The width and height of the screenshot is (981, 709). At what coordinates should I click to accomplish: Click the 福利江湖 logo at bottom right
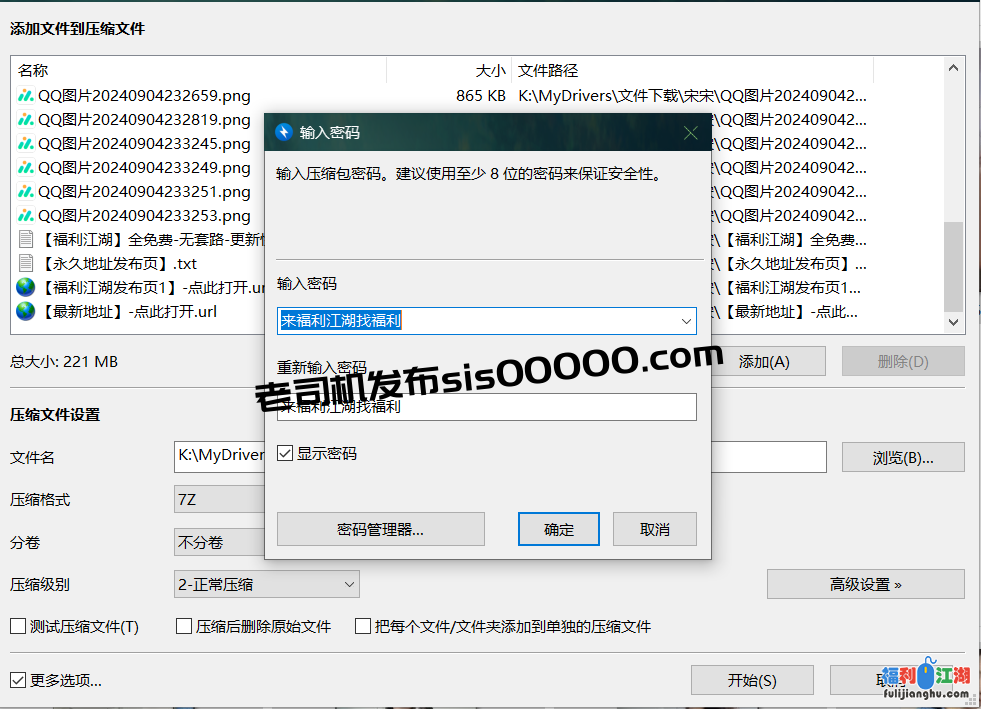pyautogui.click(x=926, y=681)
